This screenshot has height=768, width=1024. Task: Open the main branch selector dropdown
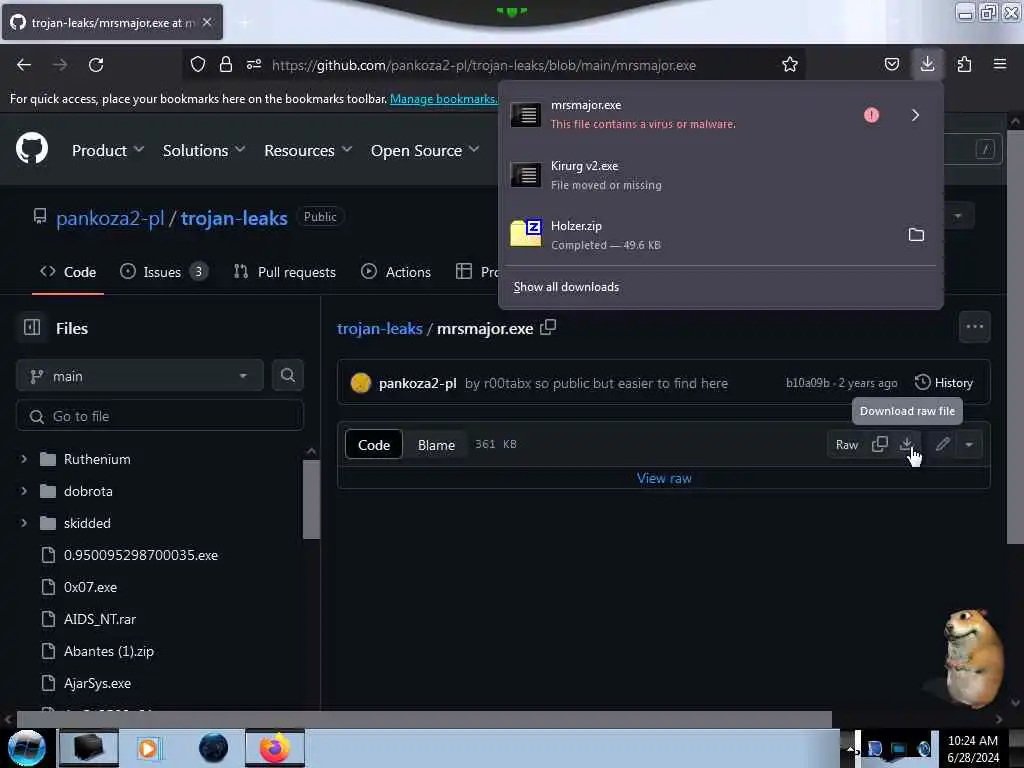pyautogui.click(x=140, y=376)
